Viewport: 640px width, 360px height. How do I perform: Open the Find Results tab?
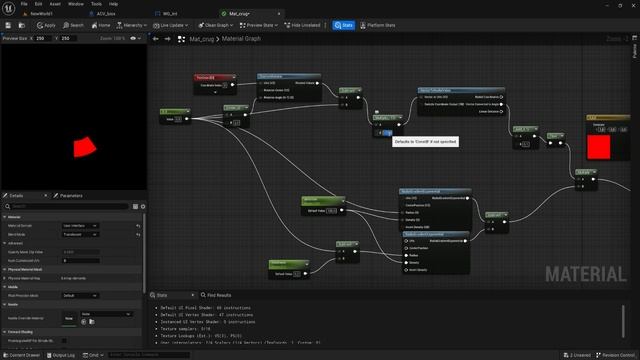[216, 295]
